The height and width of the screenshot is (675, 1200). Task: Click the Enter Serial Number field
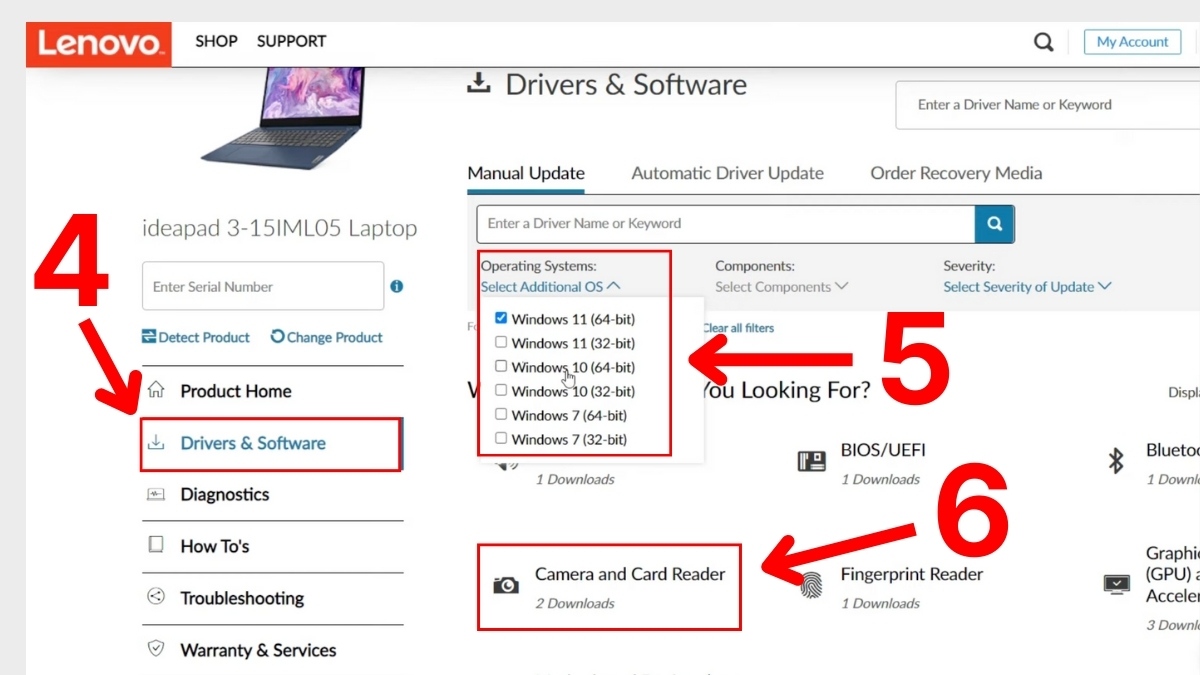(x=263, y=286)
